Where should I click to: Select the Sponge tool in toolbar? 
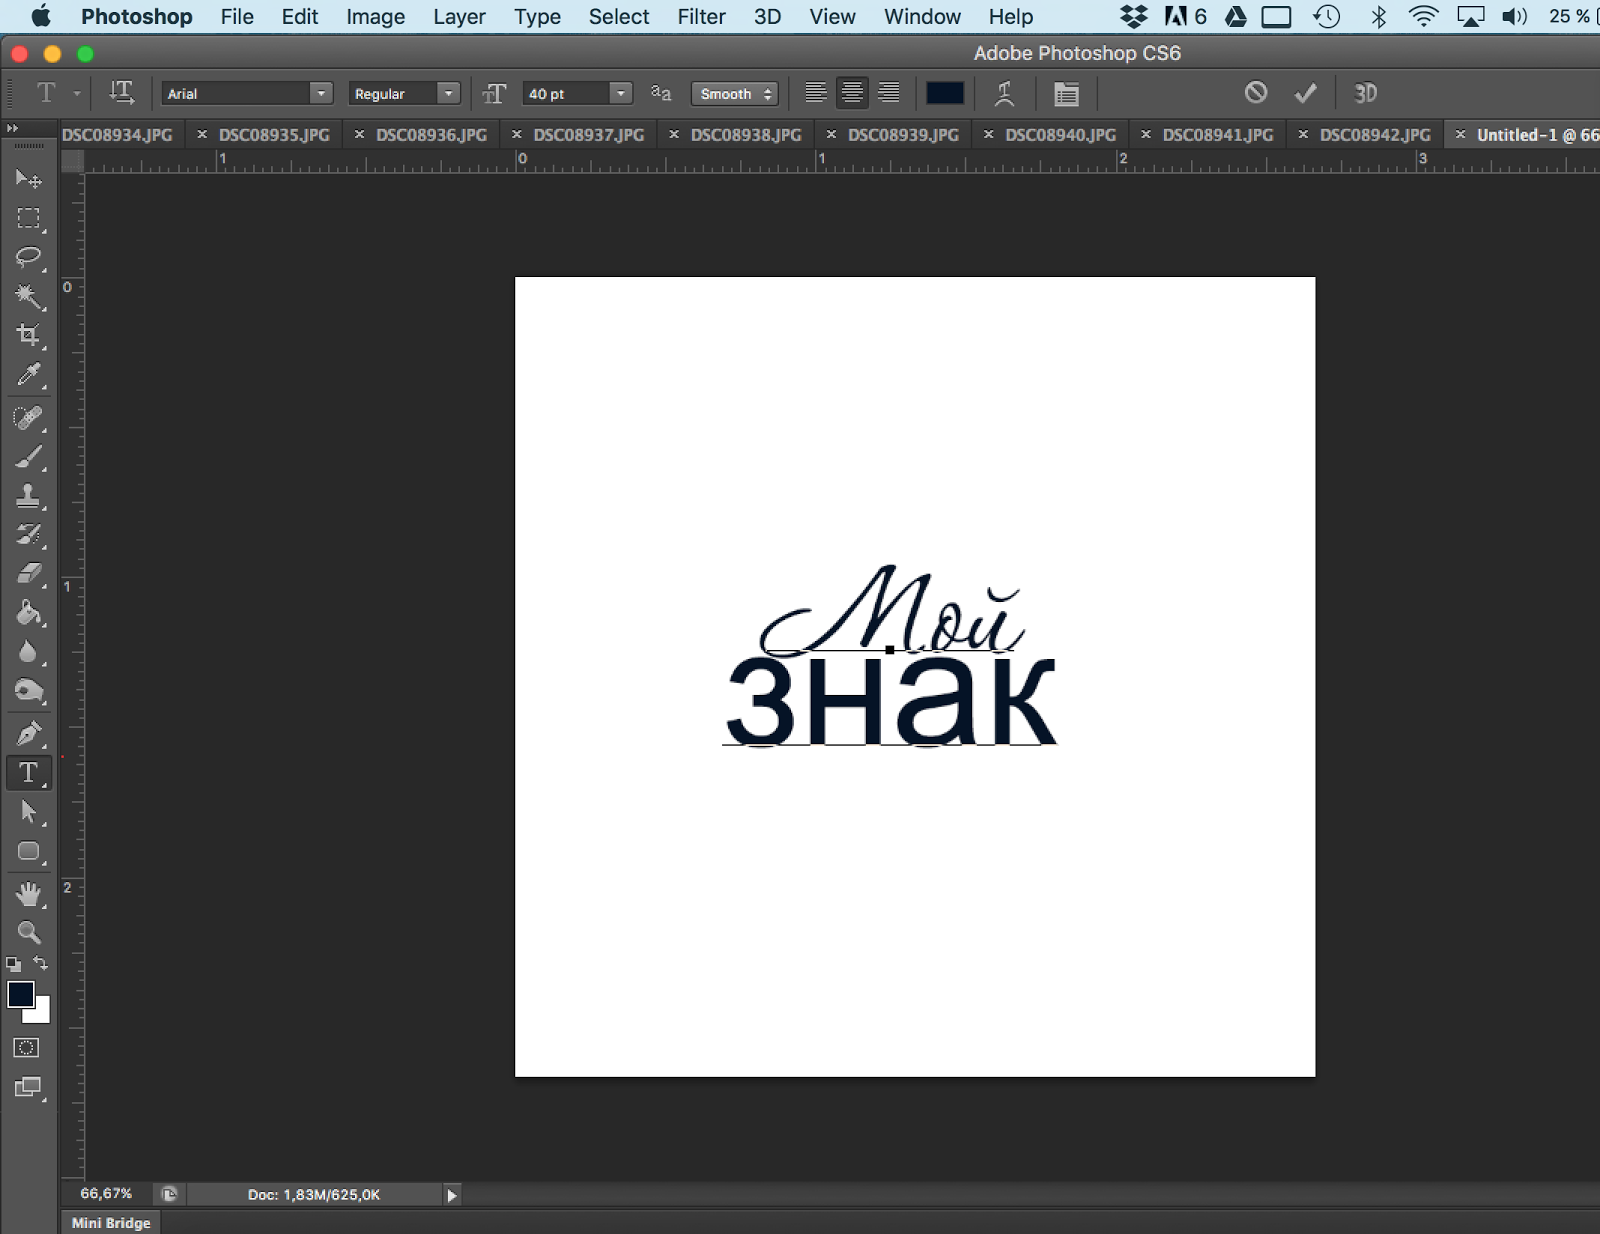[28, 691]
